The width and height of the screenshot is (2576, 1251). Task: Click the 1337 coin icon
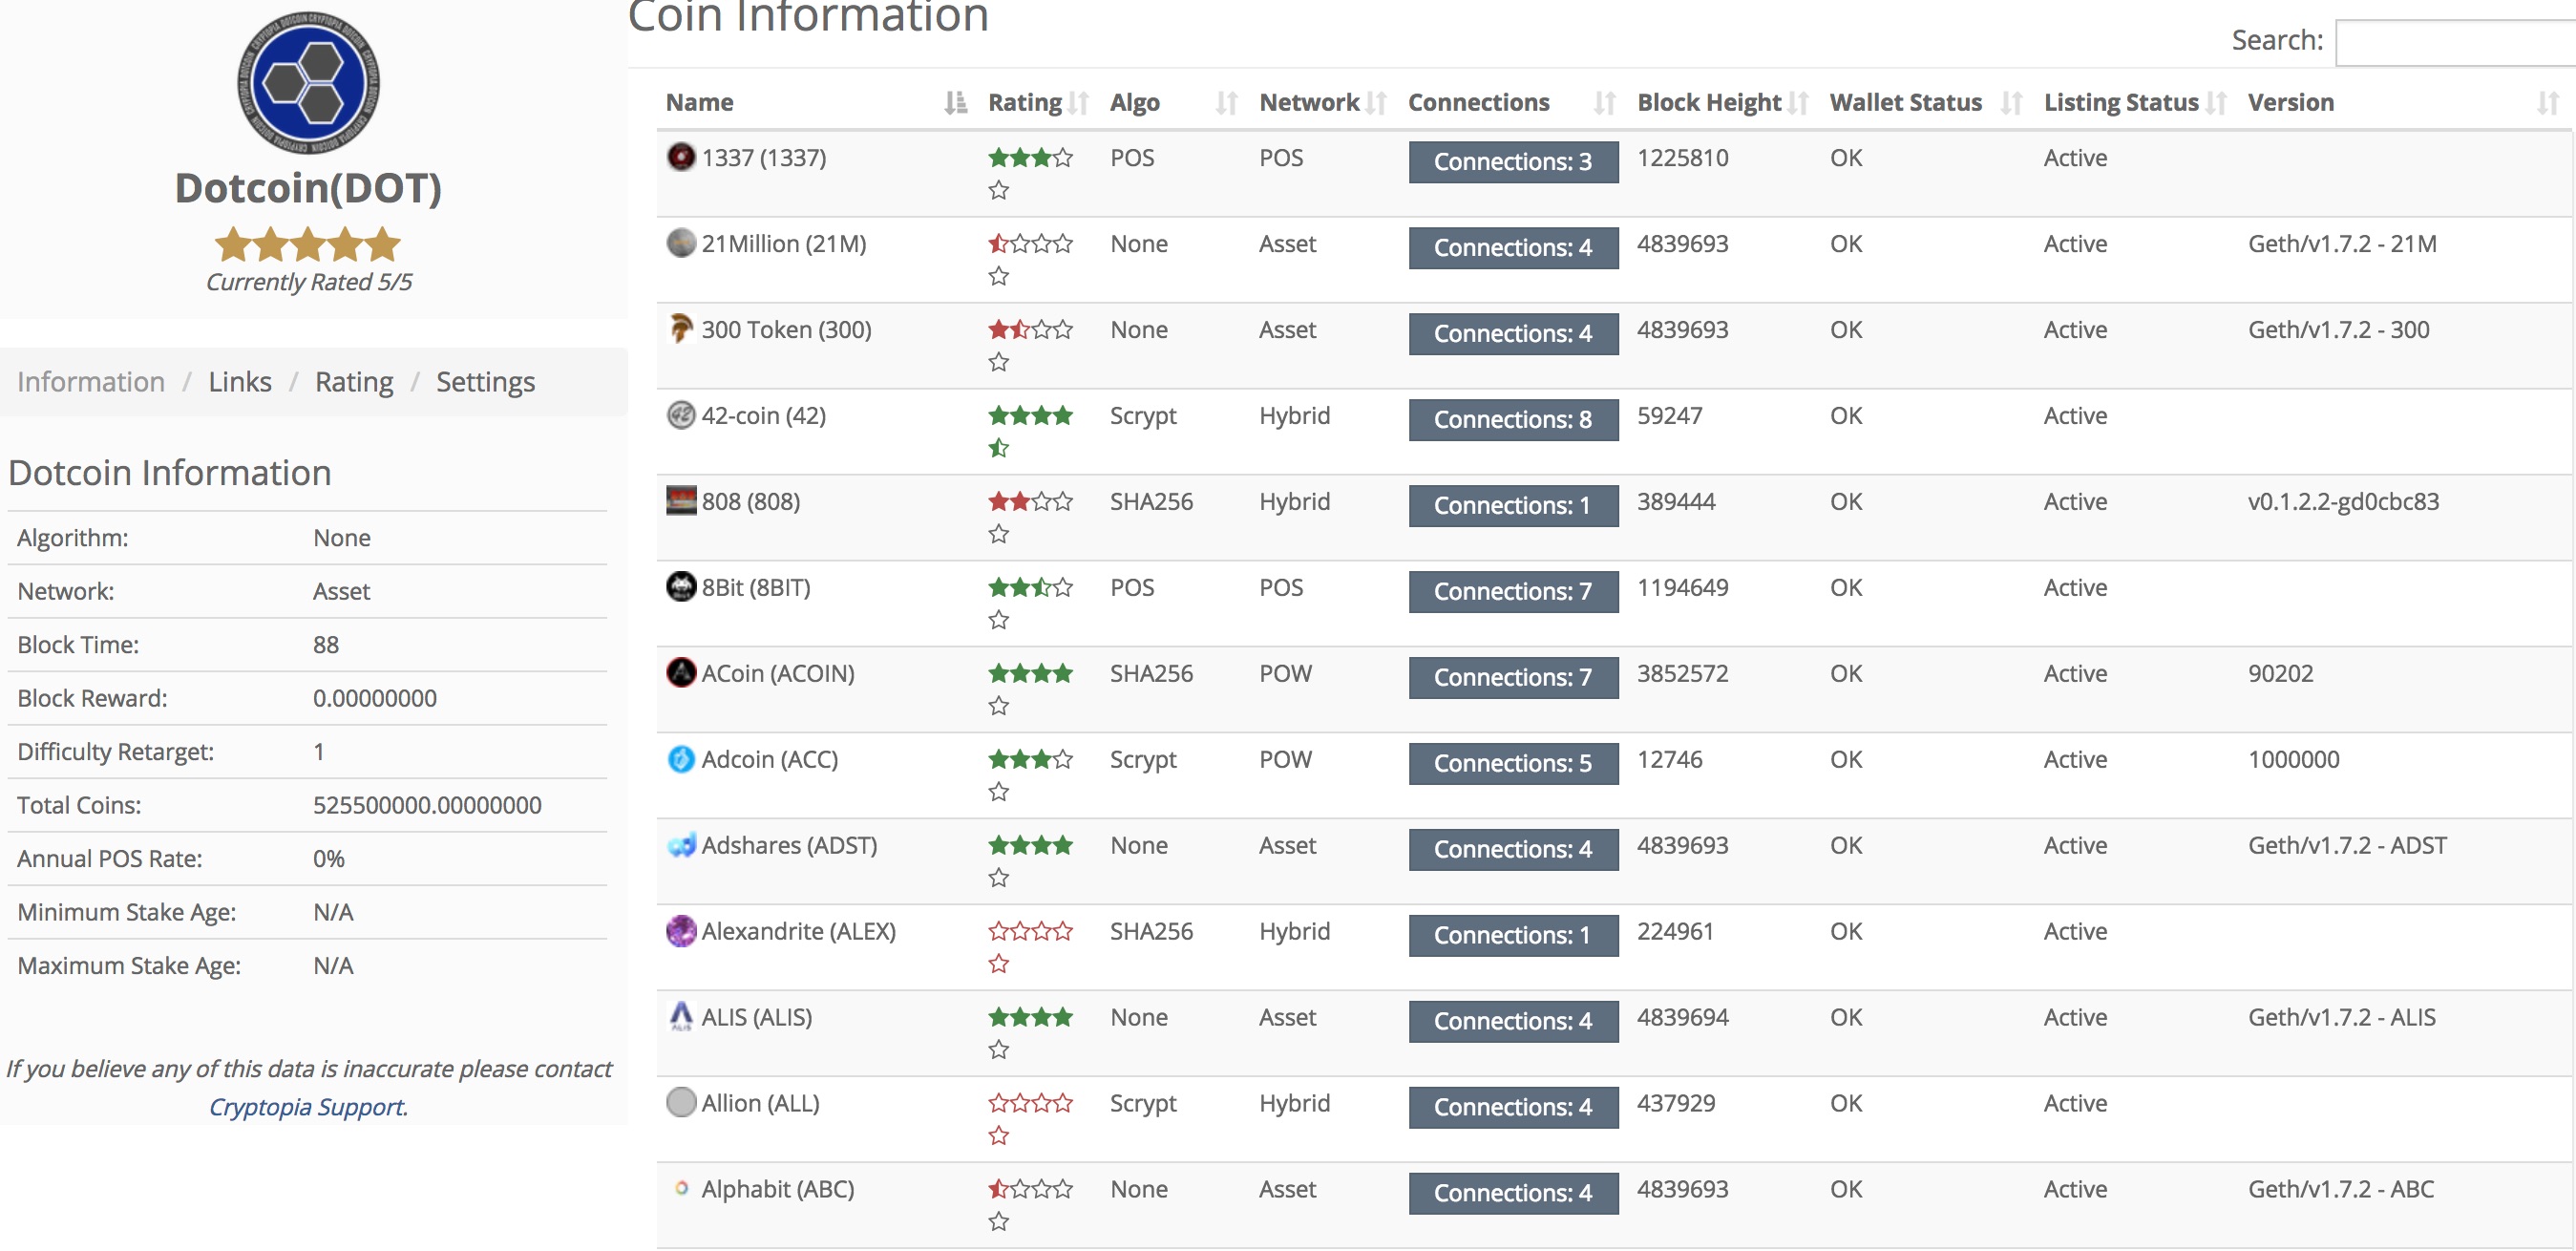pyautogui.click(x=681, y=157)
